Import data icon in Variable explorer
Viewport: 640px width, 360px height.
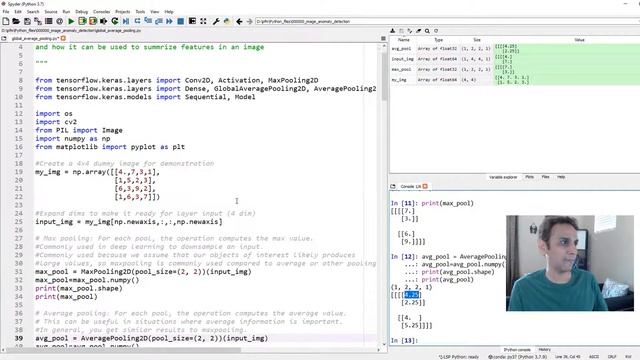[x=393, y=31]
